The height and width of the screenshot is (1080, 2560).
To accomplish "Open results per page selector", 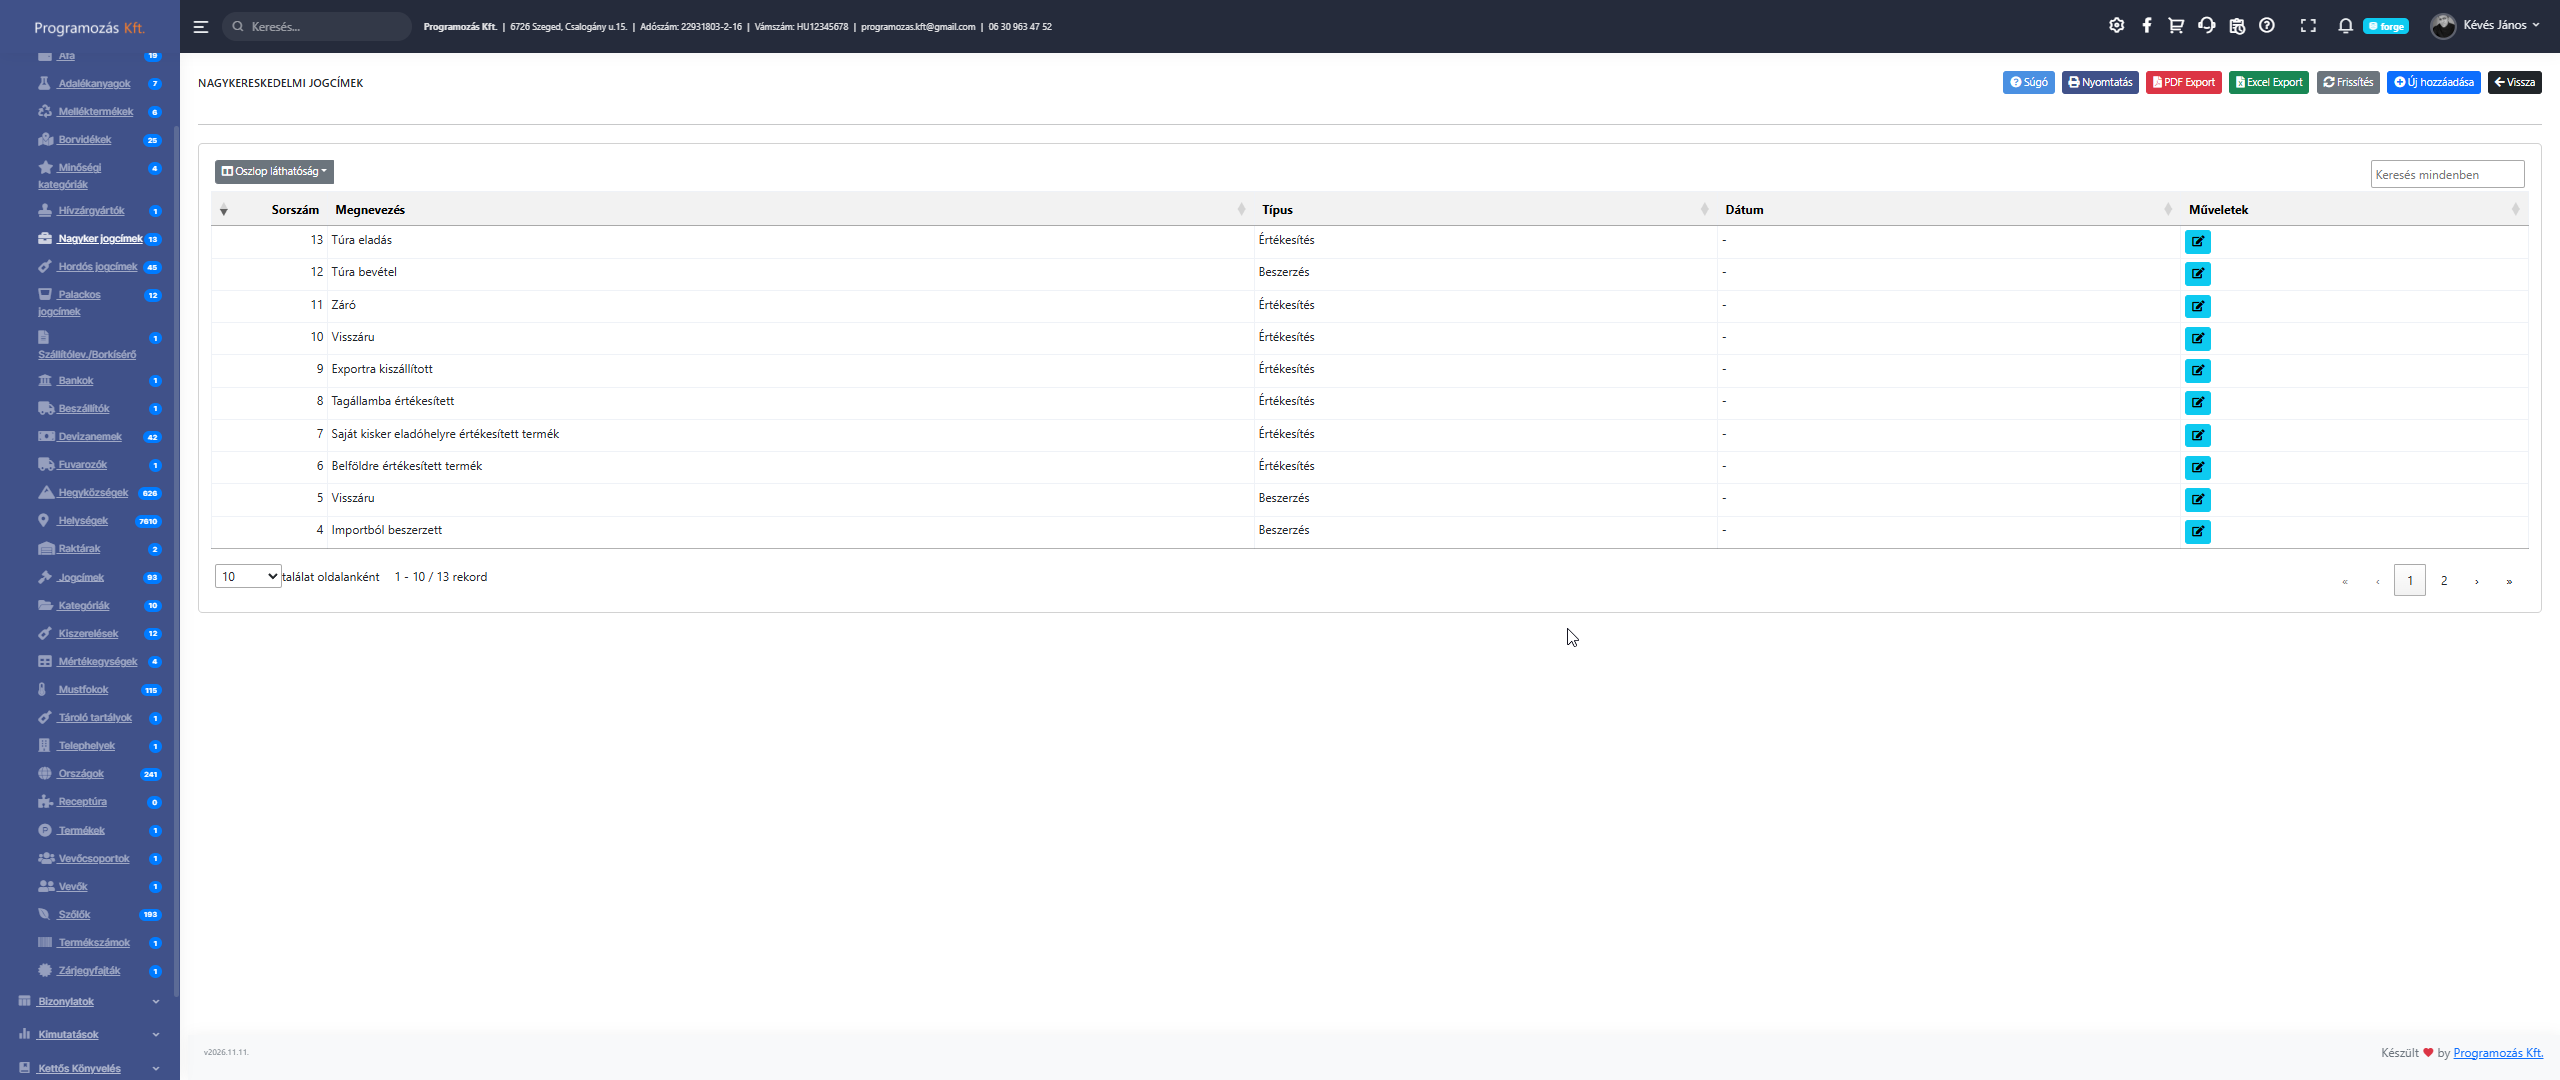I will click(x=248, y=577).
